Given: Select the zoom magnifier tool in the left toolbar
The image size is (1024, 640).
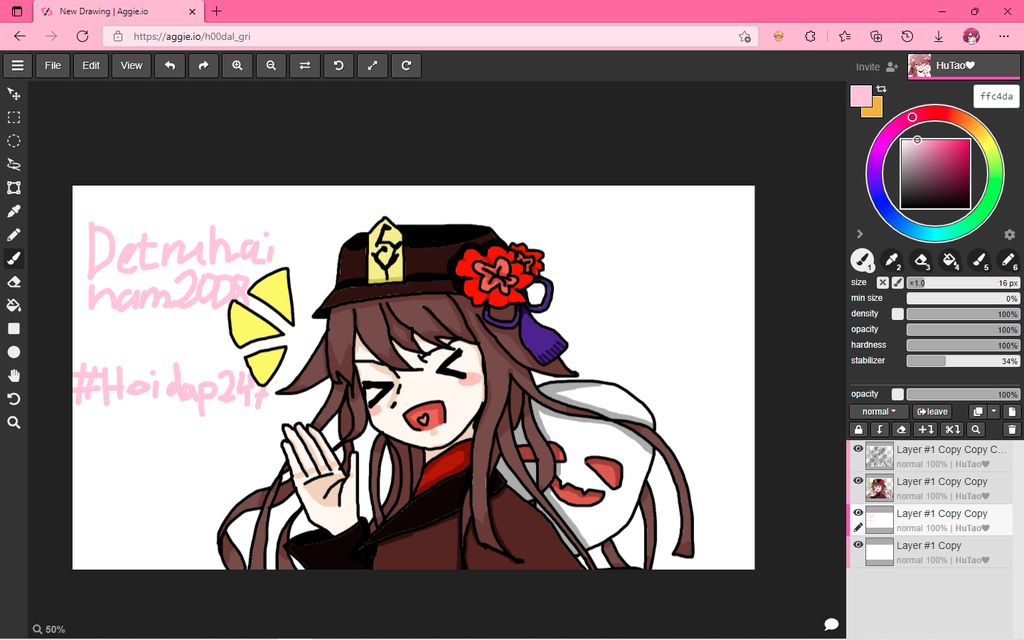Looking at the screenshot, I should point(14,423).
